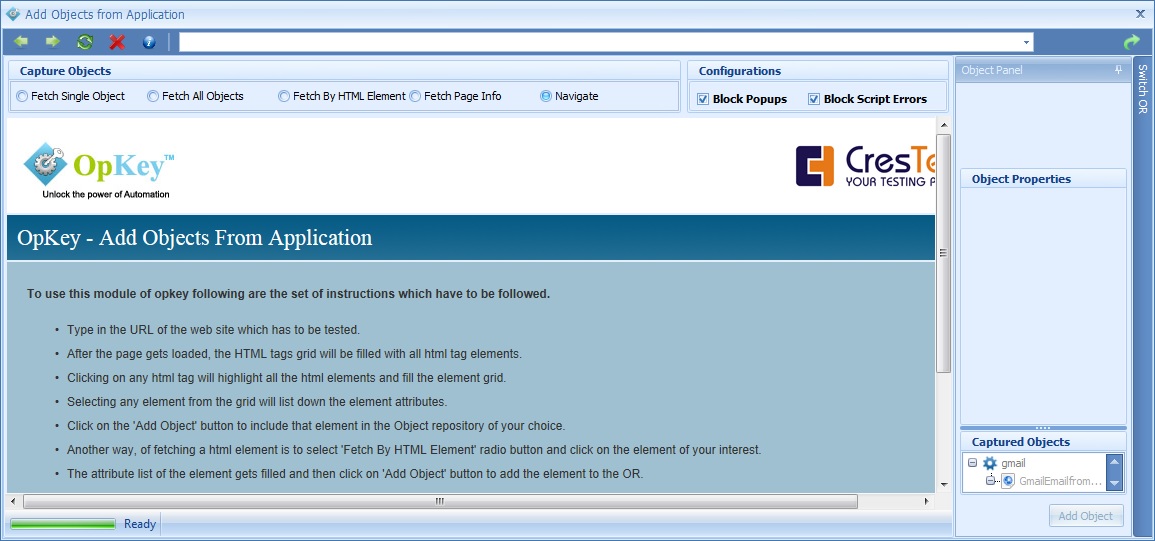The image size is (1155, 541).
Task: Click the gmail gear icon in Captured Objects
Action: click(x=990, y=463)
